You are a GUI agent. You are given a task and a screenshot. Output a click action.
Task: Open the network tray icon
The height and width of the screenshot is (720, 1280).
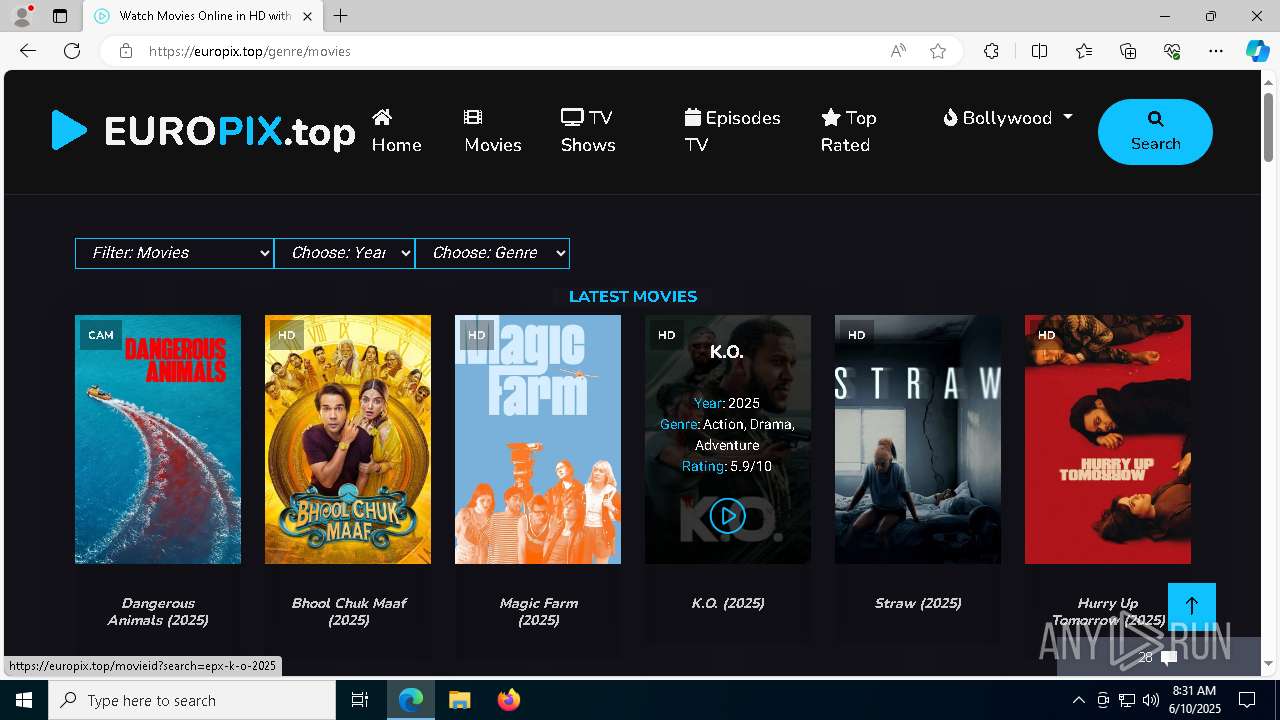click(1126, 700)
